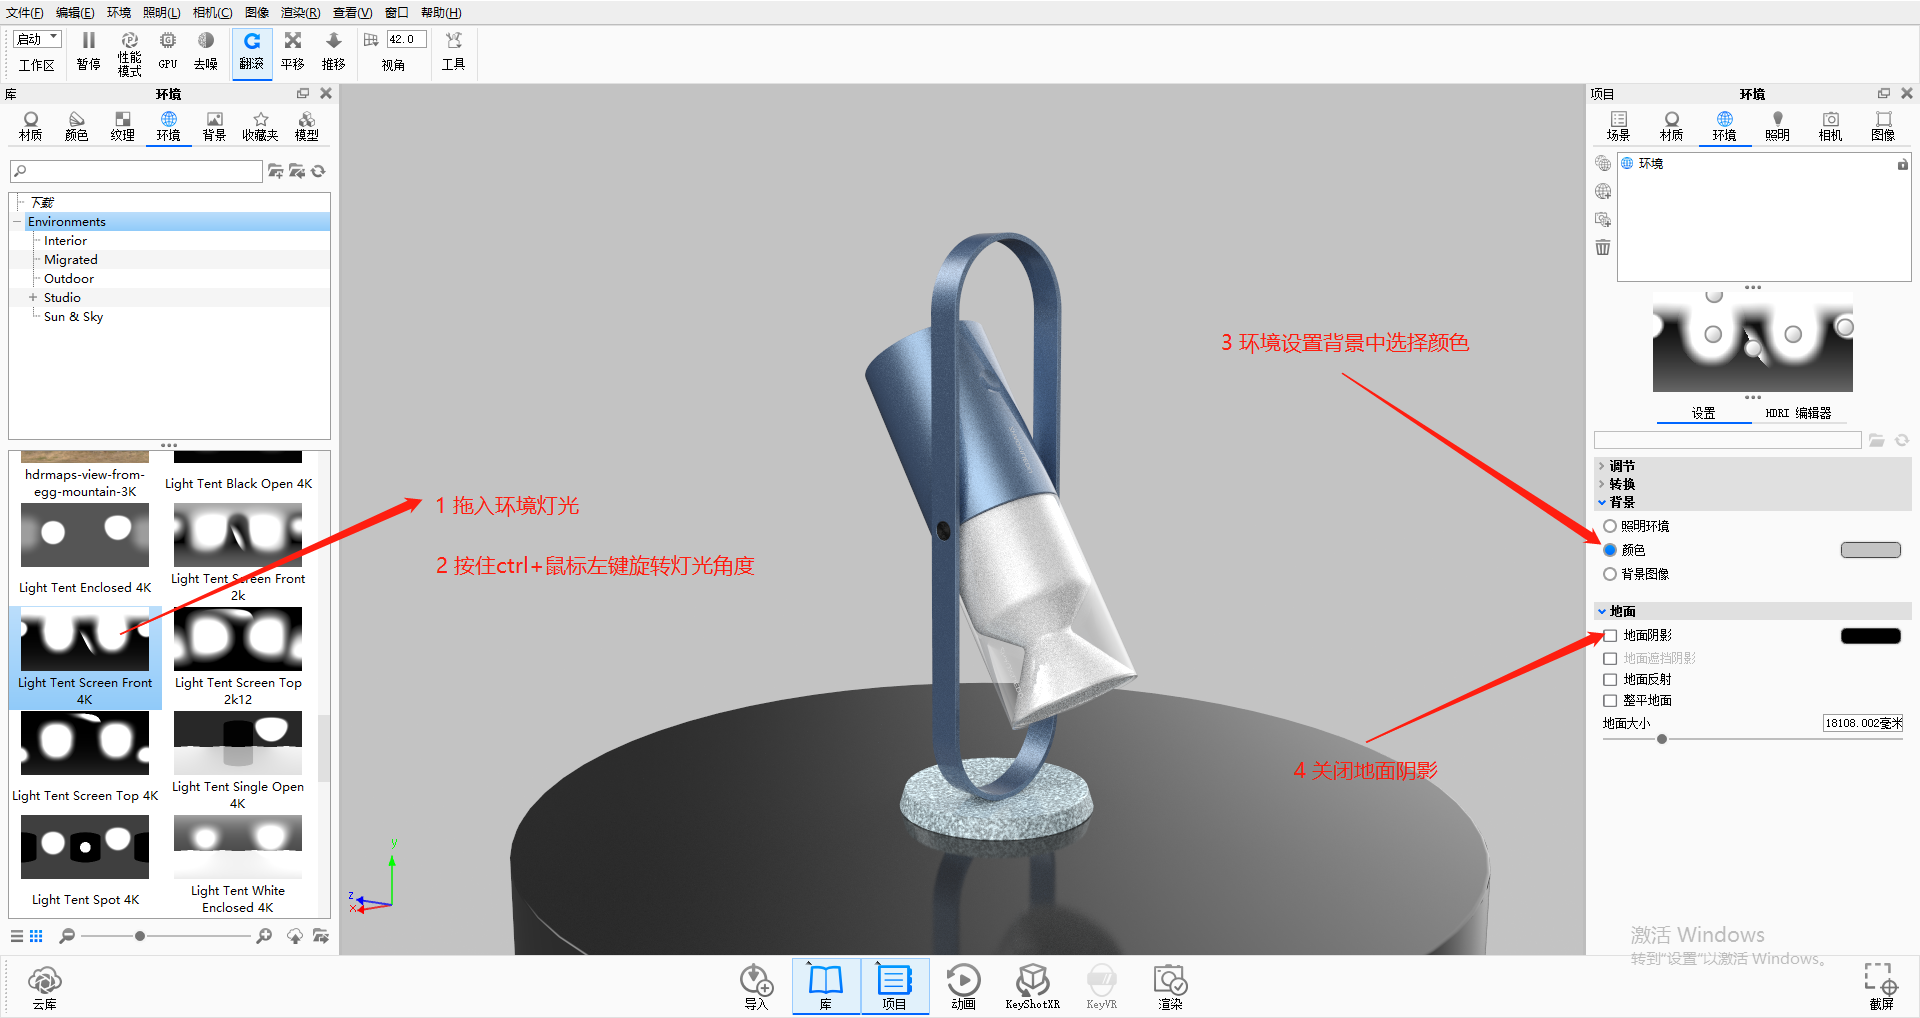This screenshot has width=1920, height=1018.
Task: Open project Scene (场景) tab
Action: point(1619,127)
